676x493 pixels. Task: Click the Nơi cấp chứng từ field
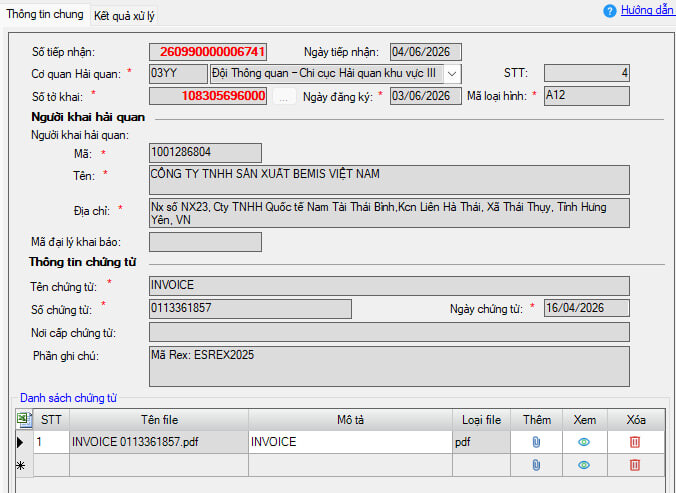[x=389, y=332]
